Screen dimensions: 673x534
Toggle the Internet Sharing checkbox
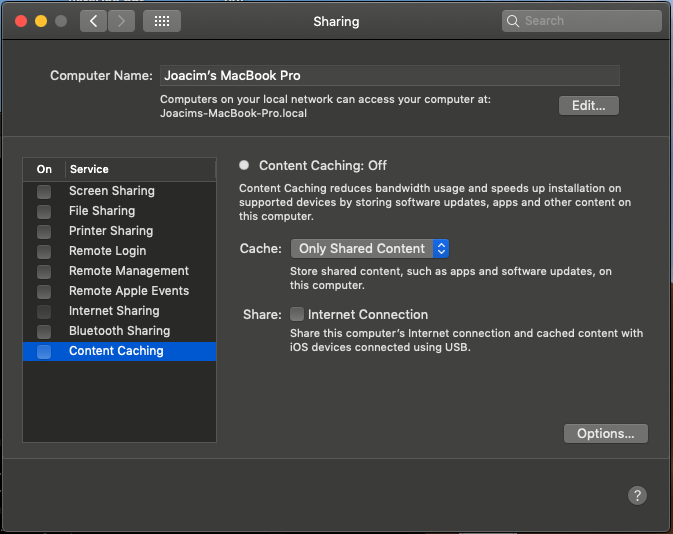pyautogui.click(x=44, y=311)
